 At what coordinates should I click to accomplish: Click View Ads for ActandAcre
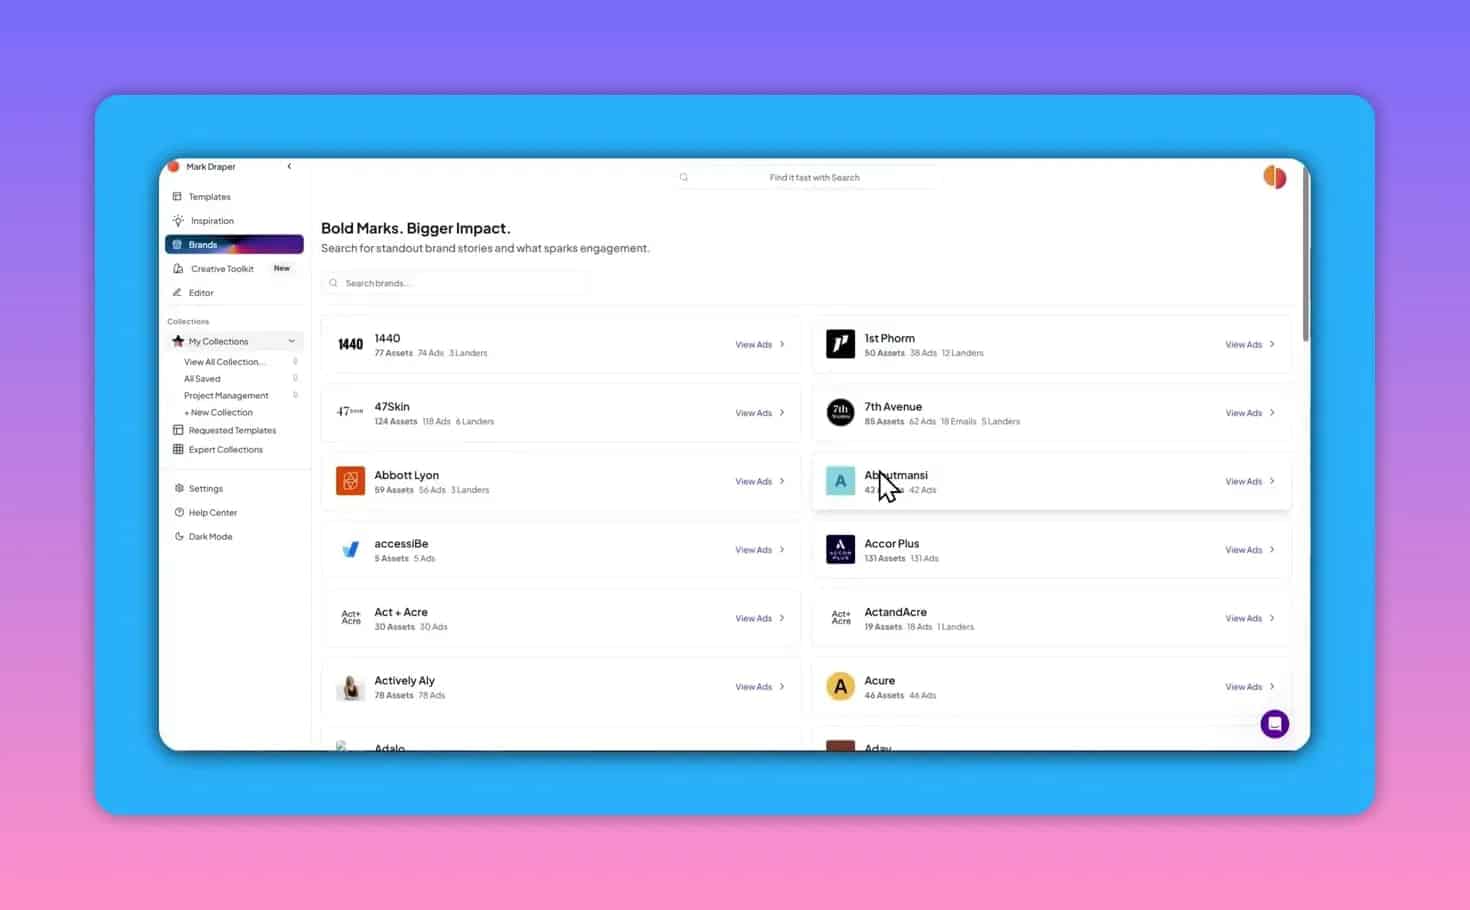(1250, 619)
